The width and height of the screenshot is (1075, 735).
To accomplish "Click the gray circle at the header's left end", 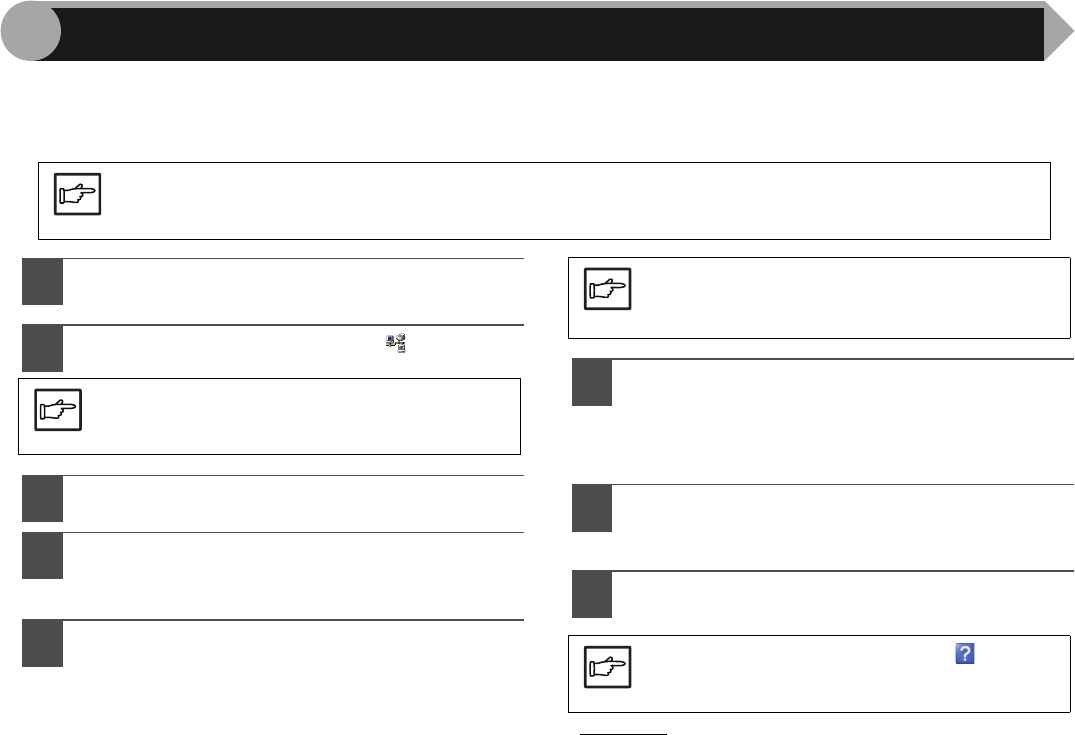I will (30, 34).
